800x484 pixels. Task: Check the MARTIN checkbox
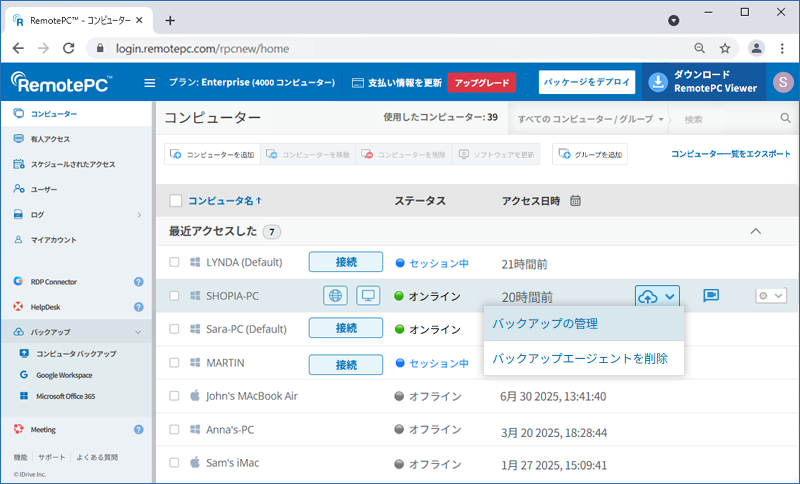(x=174, y=363)
